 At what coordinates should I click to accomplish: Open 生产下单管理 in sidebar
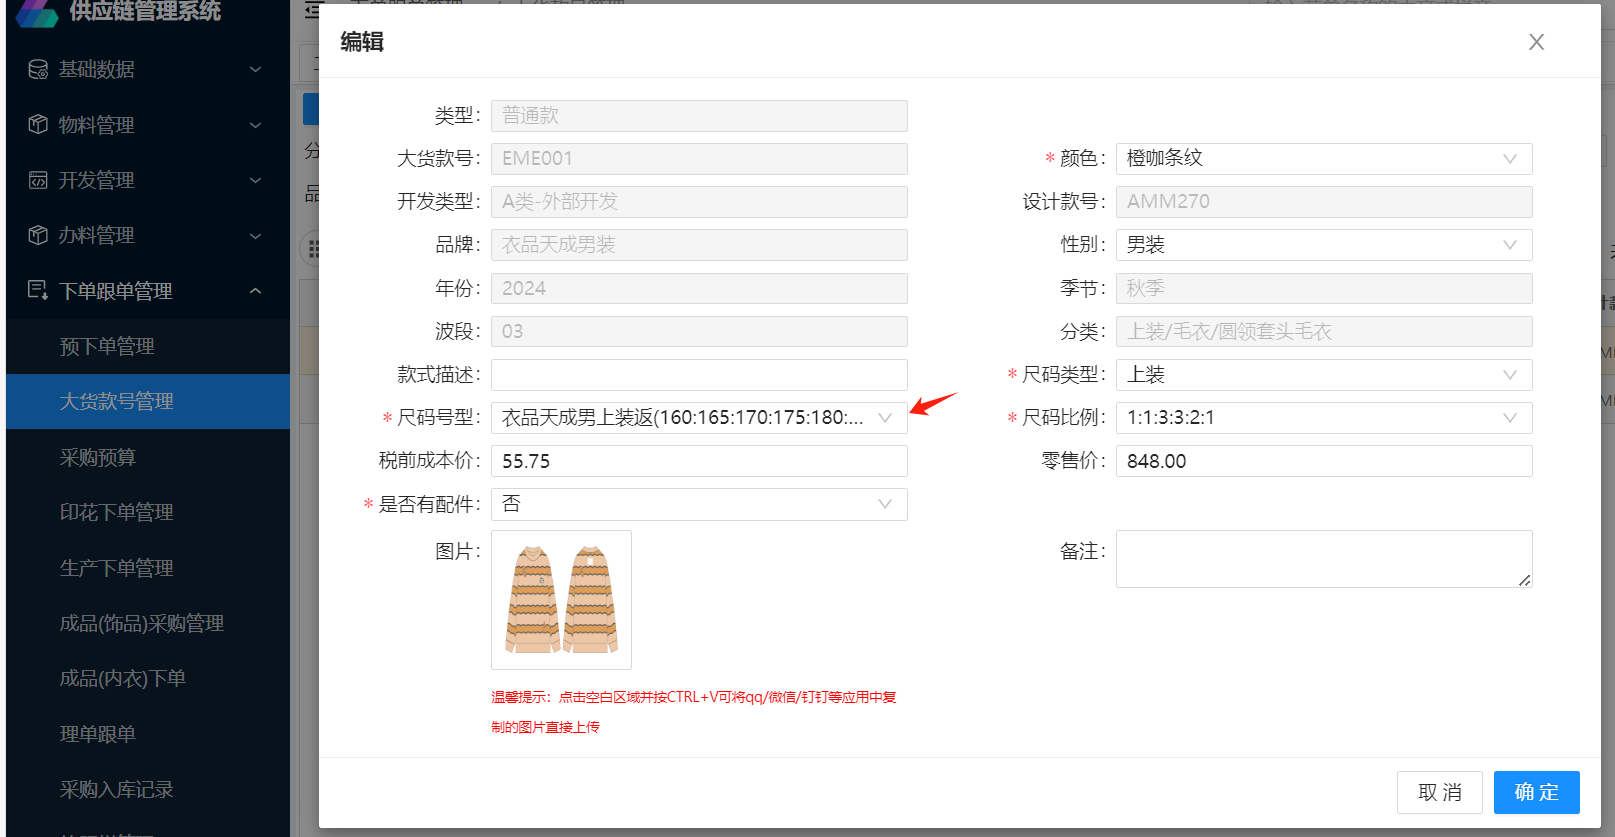coord(117,568)
